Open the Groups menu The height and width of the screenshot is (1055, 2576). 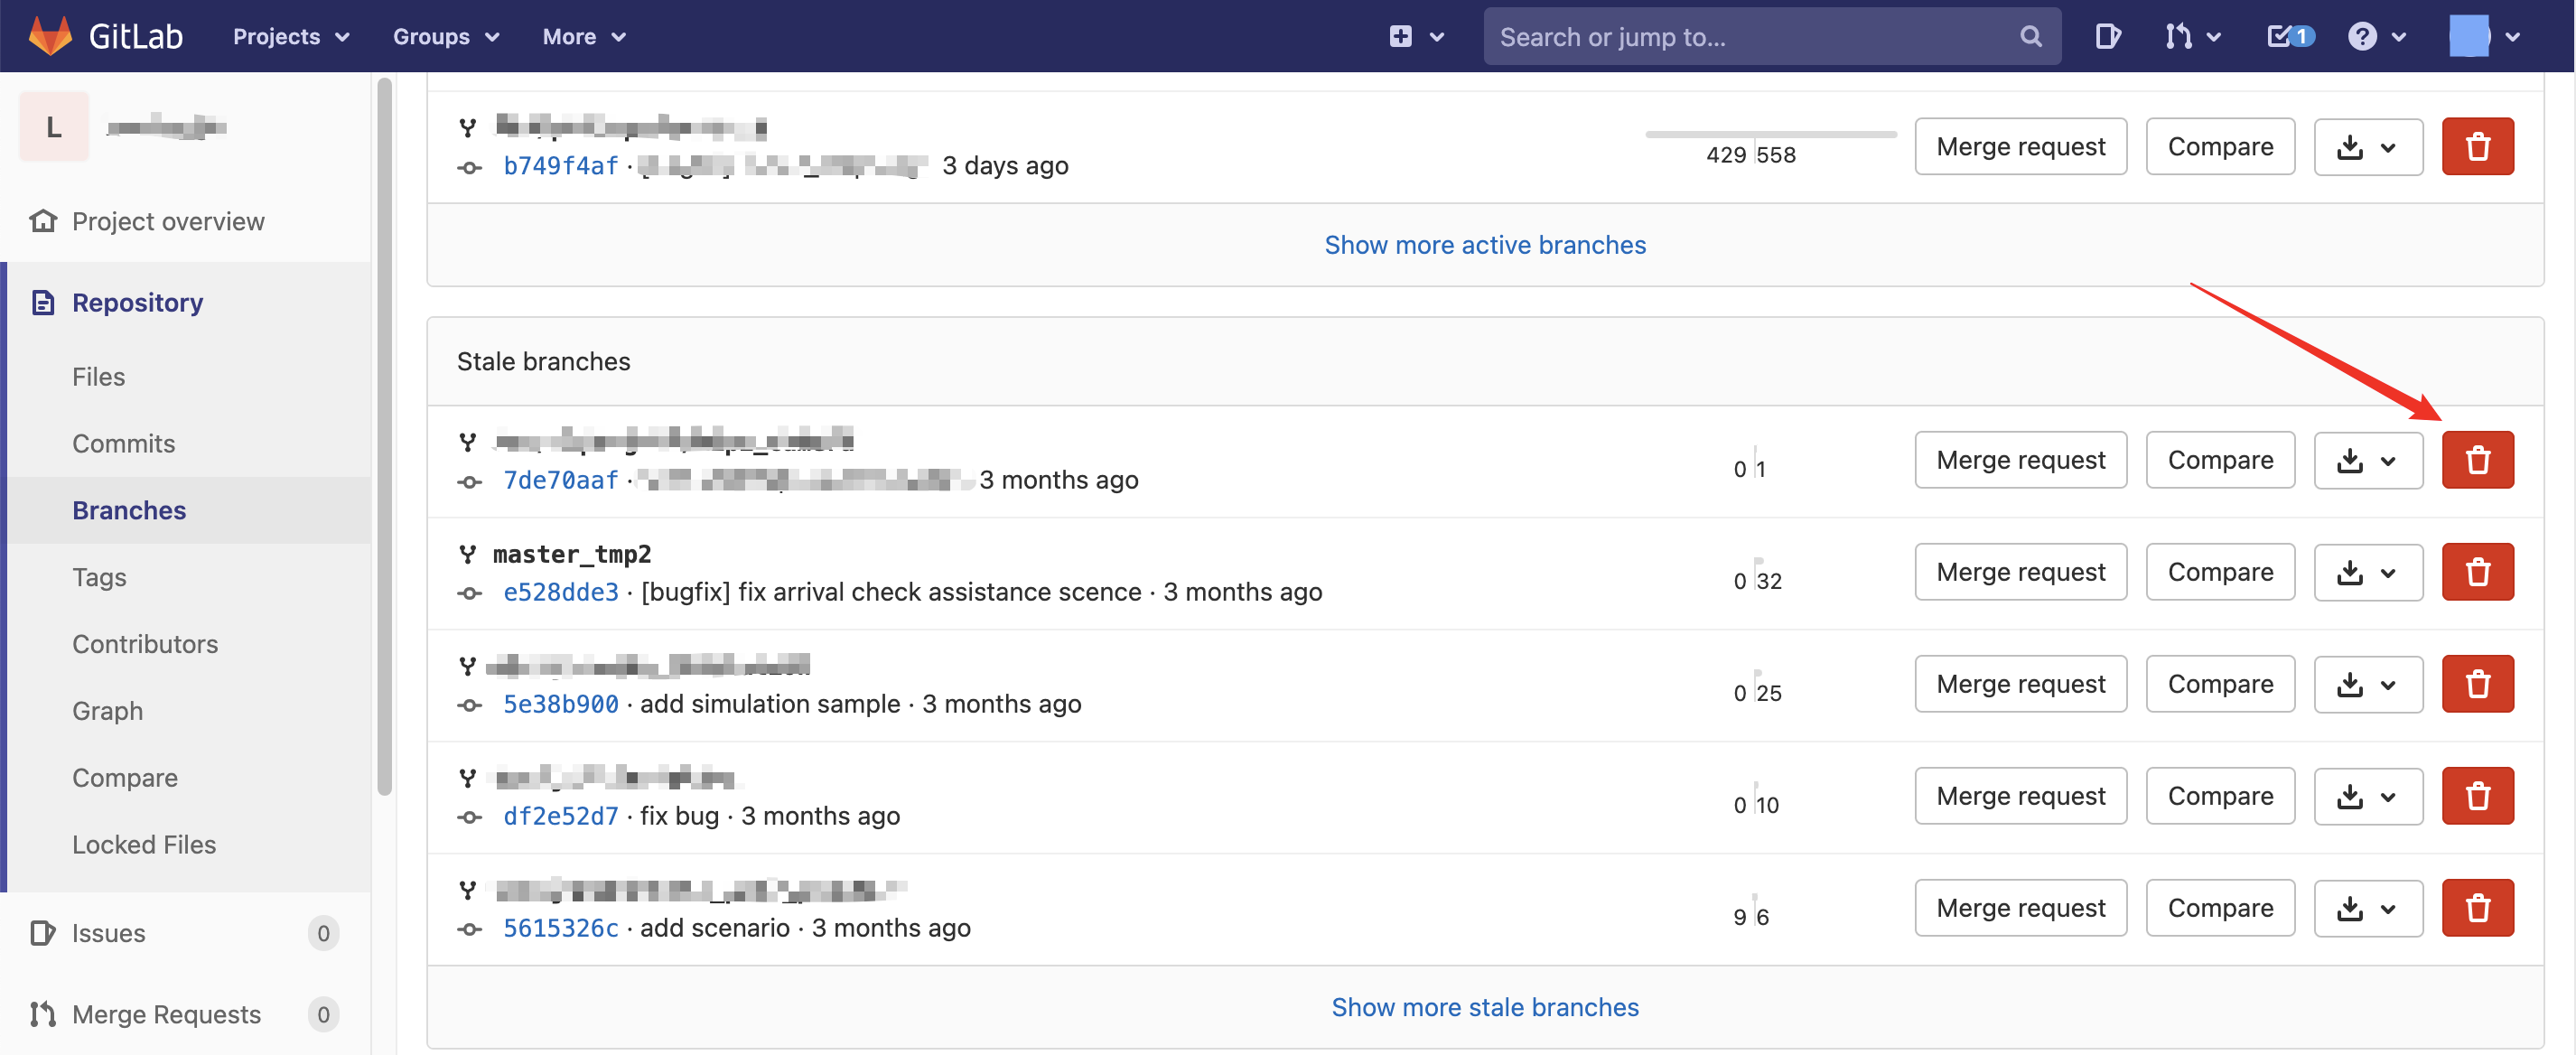446,37
